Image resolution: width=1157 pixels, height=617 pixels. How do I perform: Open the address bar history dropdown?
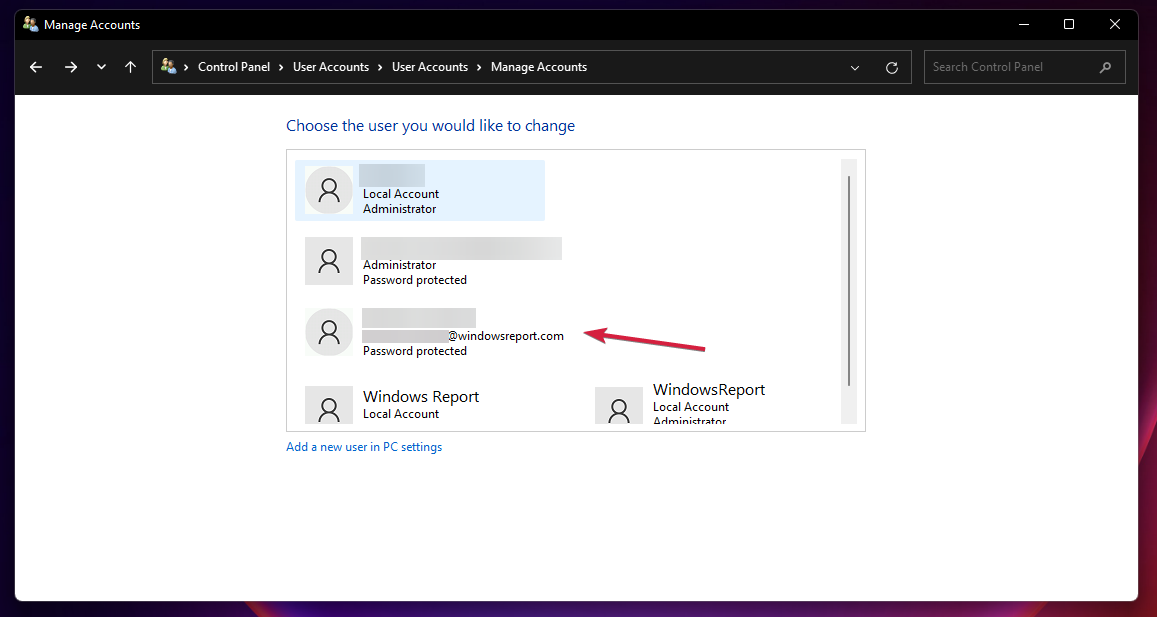854,68
